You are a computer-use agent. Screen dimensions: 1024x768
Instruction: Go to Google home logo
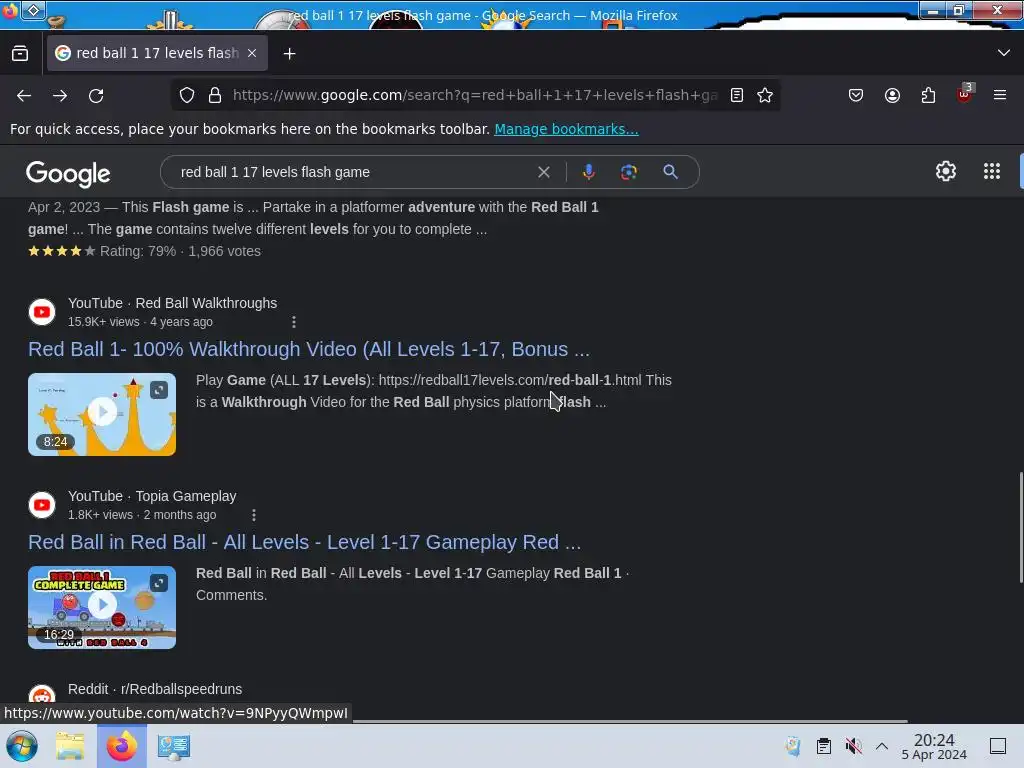[68, 173]
